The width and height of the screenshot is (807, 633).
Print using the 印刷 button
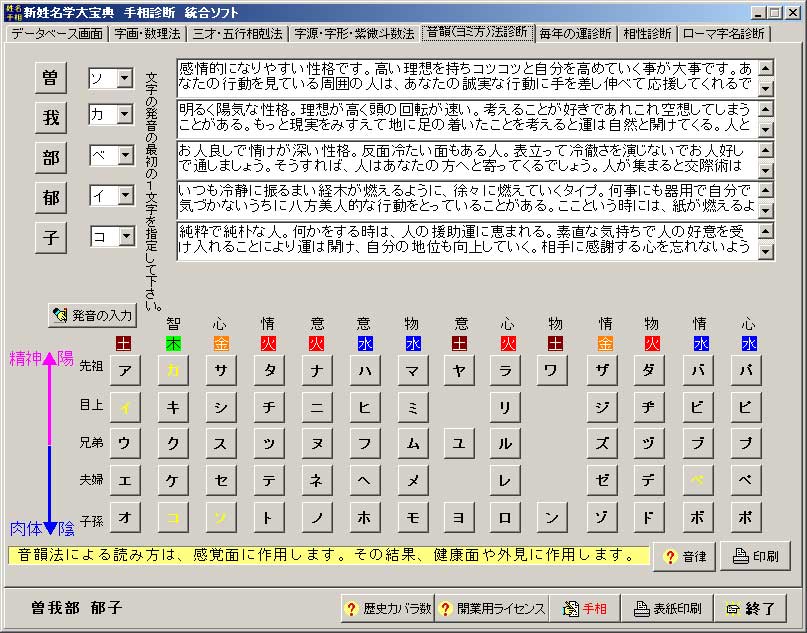755,556
